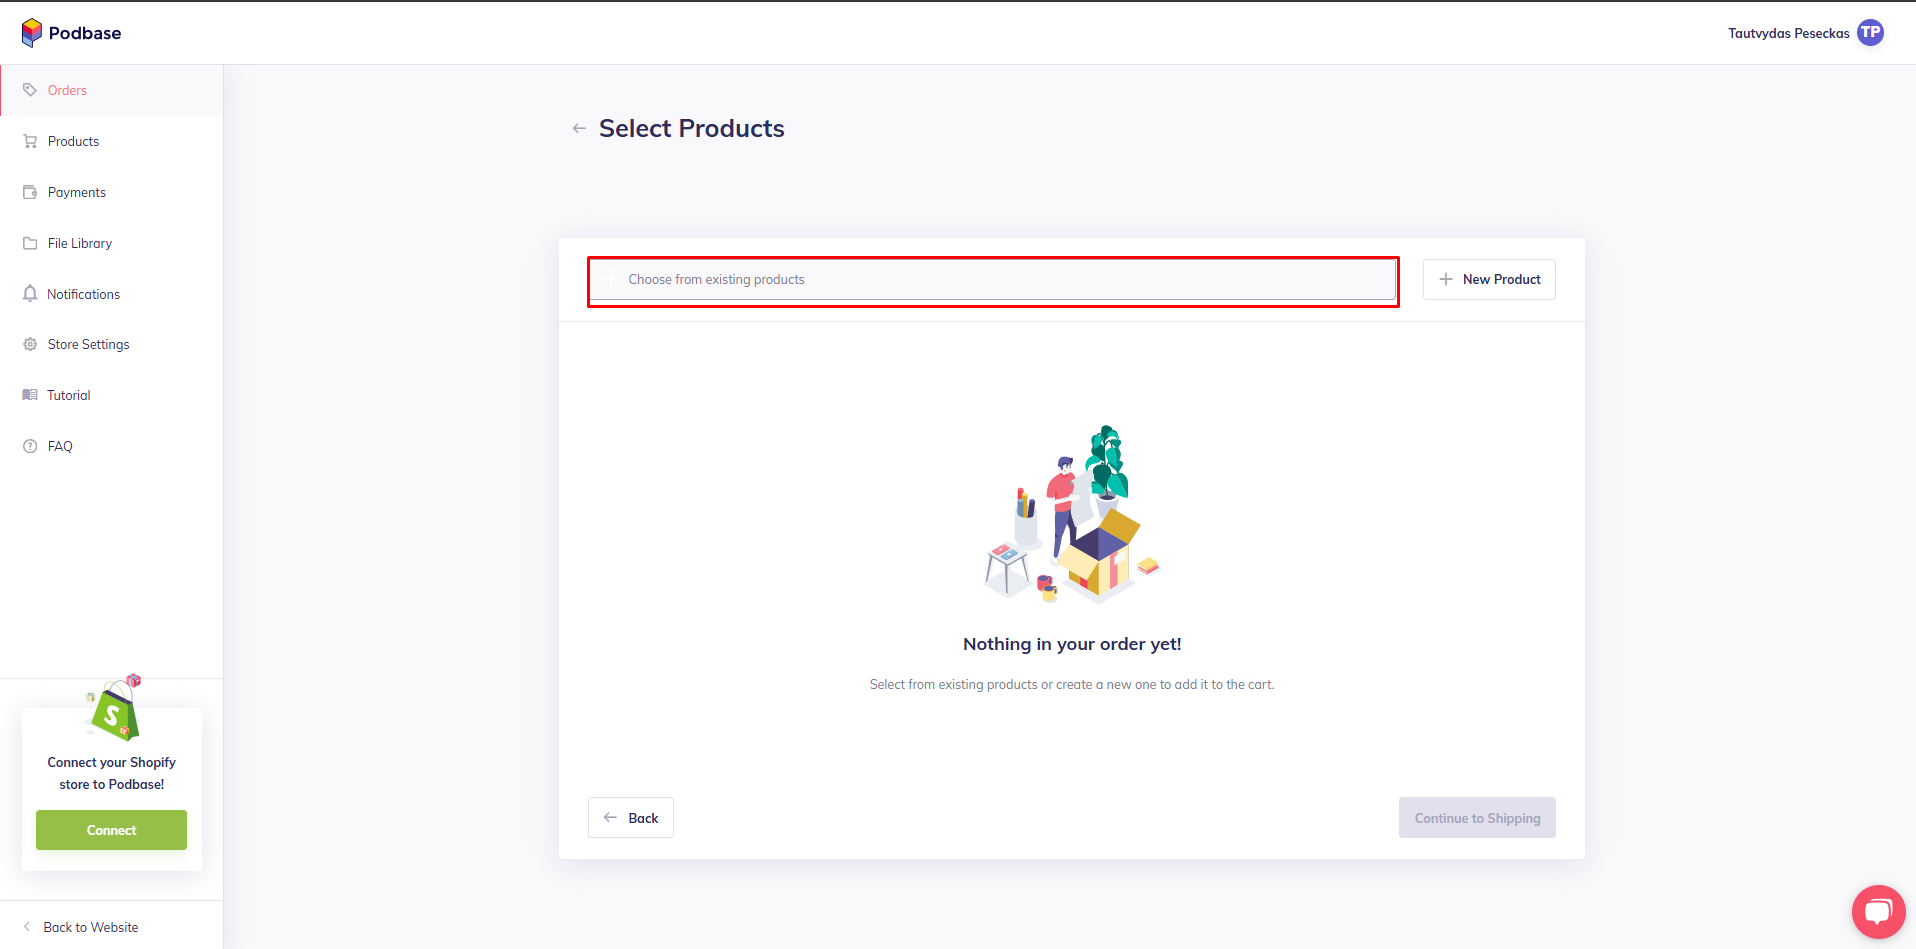Click the Notifications bell icon
Image resolution: width=1916 pixels, height=949 pixels.
click(30, 294)
